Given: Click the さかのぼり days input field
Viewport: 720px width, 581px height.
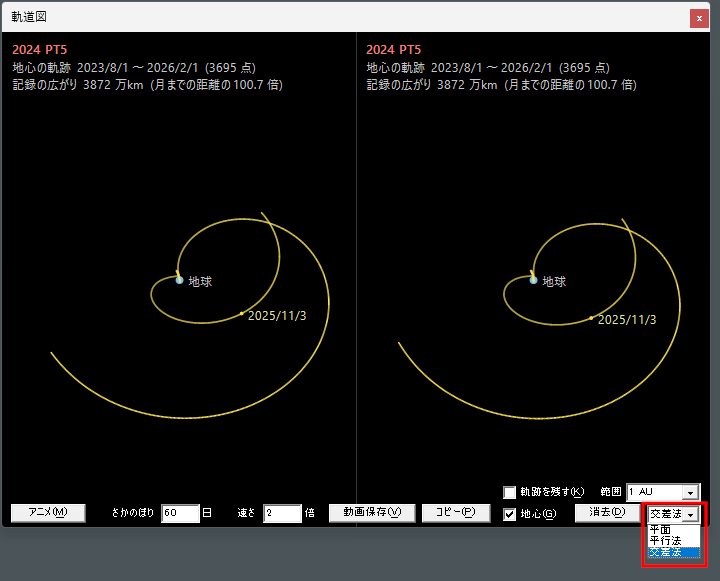Looking at the screenshot, I should click(x=180, y=513).
